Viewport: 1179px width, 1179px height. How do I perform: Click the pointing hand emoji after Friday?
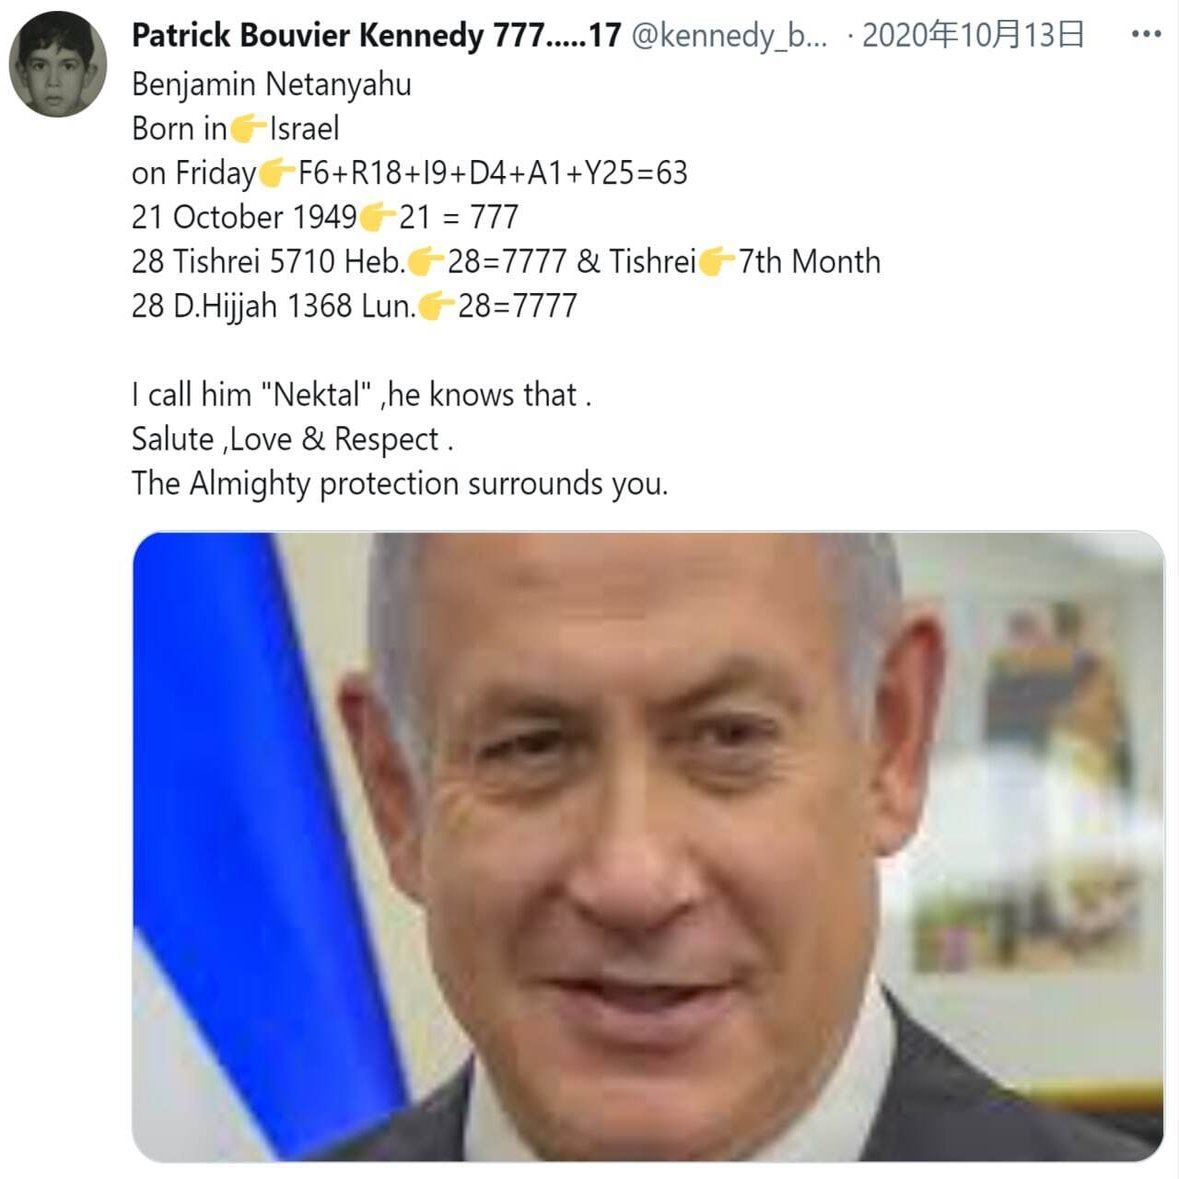[276, 173]
